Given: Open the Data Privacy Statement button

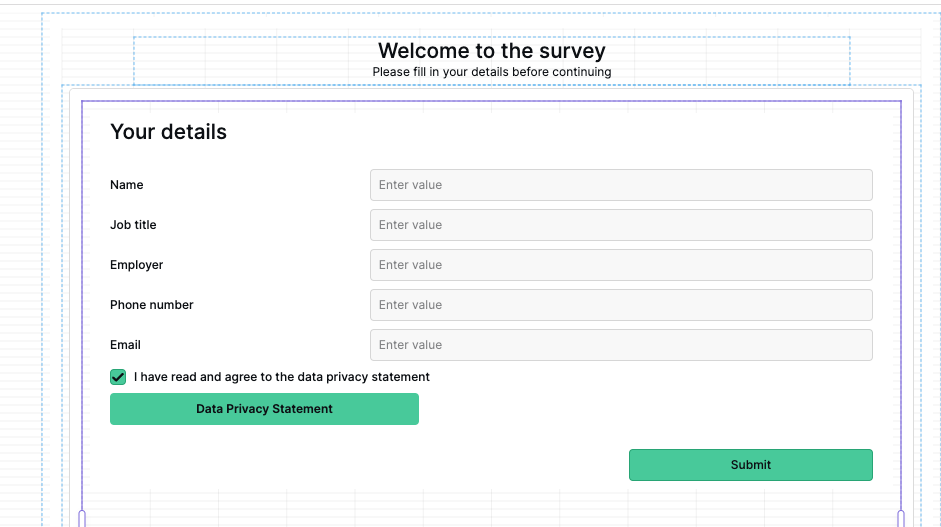Looking at the screenshot, I should click(264, 409).
